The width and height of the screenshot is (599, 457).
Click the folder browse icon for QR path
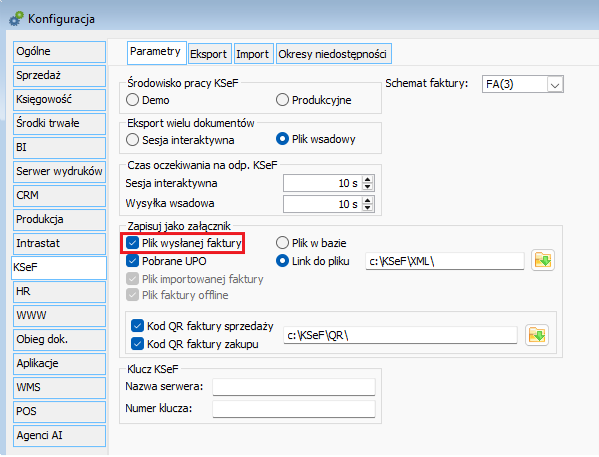coord(537,335)
